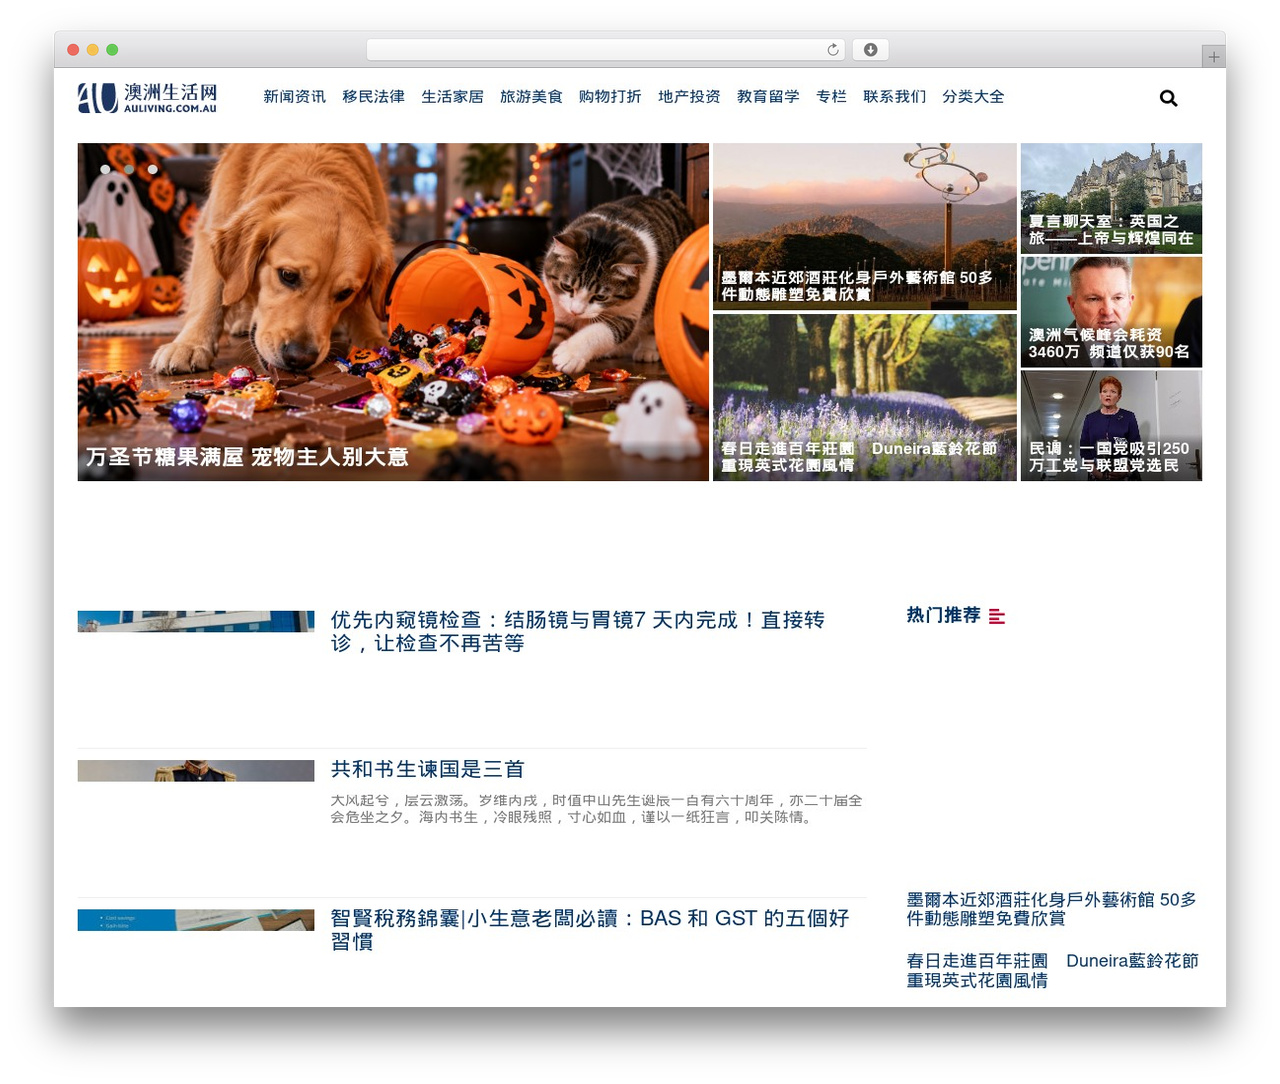This screenshot has width=1280, height=1084.
Task: Open the Duneira藍鈴花節 garden tile
Action: (865, 397)
